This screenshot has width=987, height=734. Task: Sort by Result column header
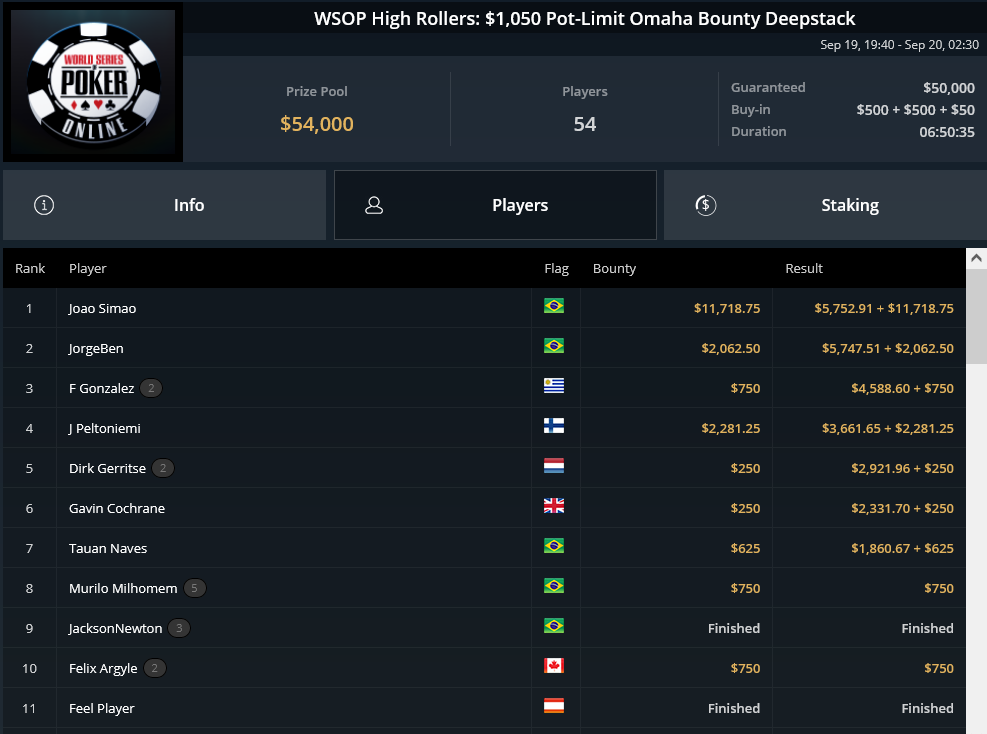pyautogui.click(x=804, y=269)
